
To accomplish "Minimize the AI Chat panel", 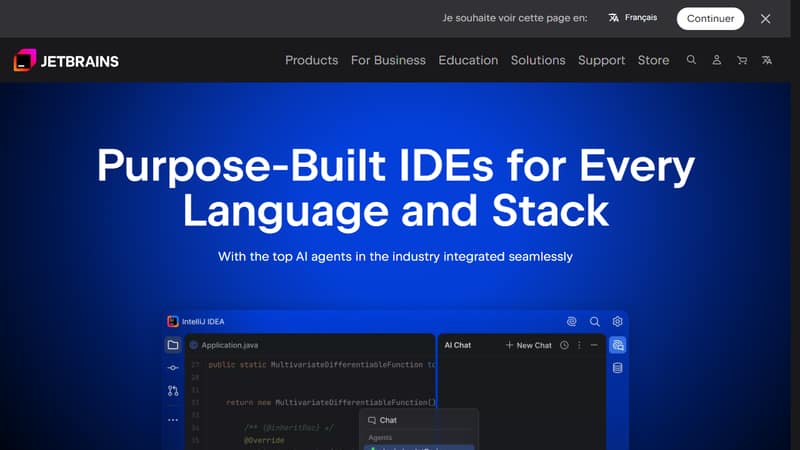I will click(x=594, y=345).
